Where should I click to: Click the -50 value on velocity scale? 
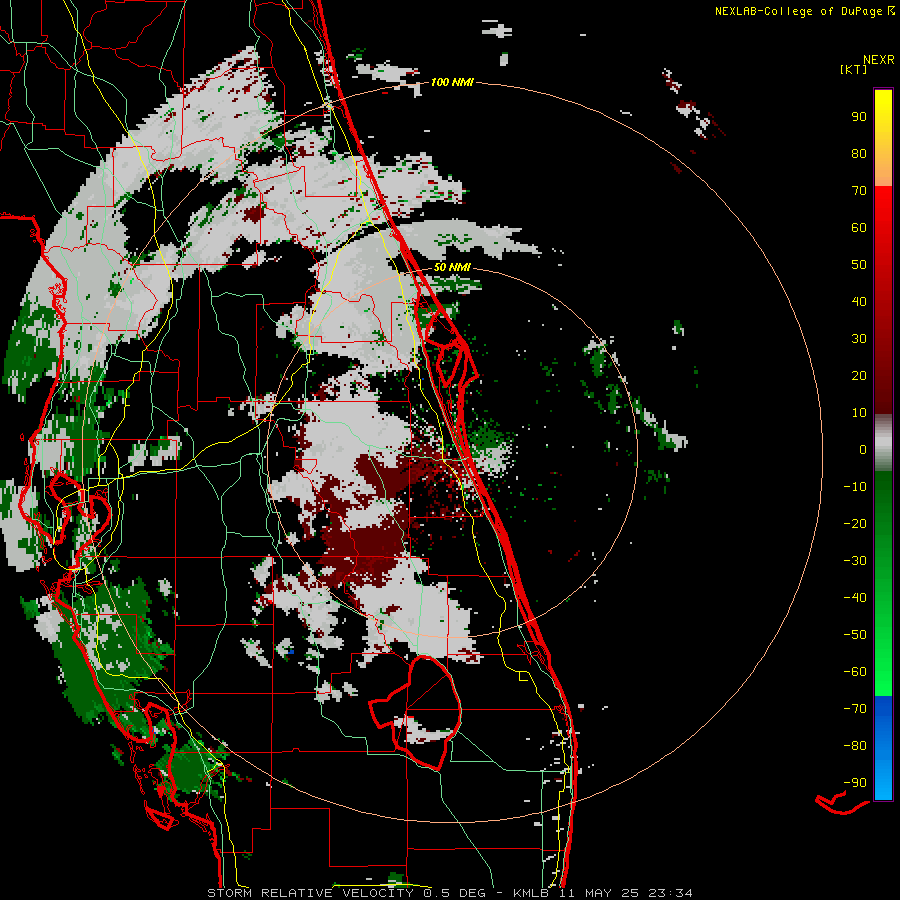click(855, 634)
